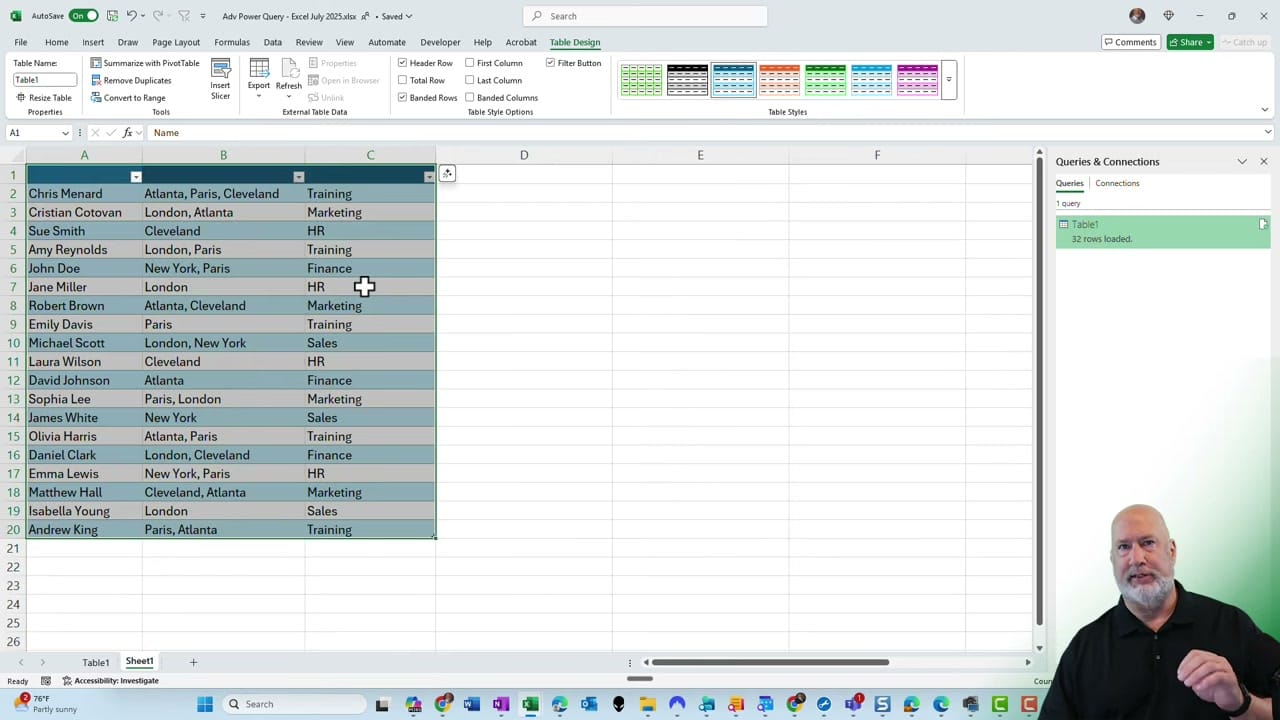Disable the Banded Rows option
Viewport: 1280px width, 720px height.
point(403,97)
